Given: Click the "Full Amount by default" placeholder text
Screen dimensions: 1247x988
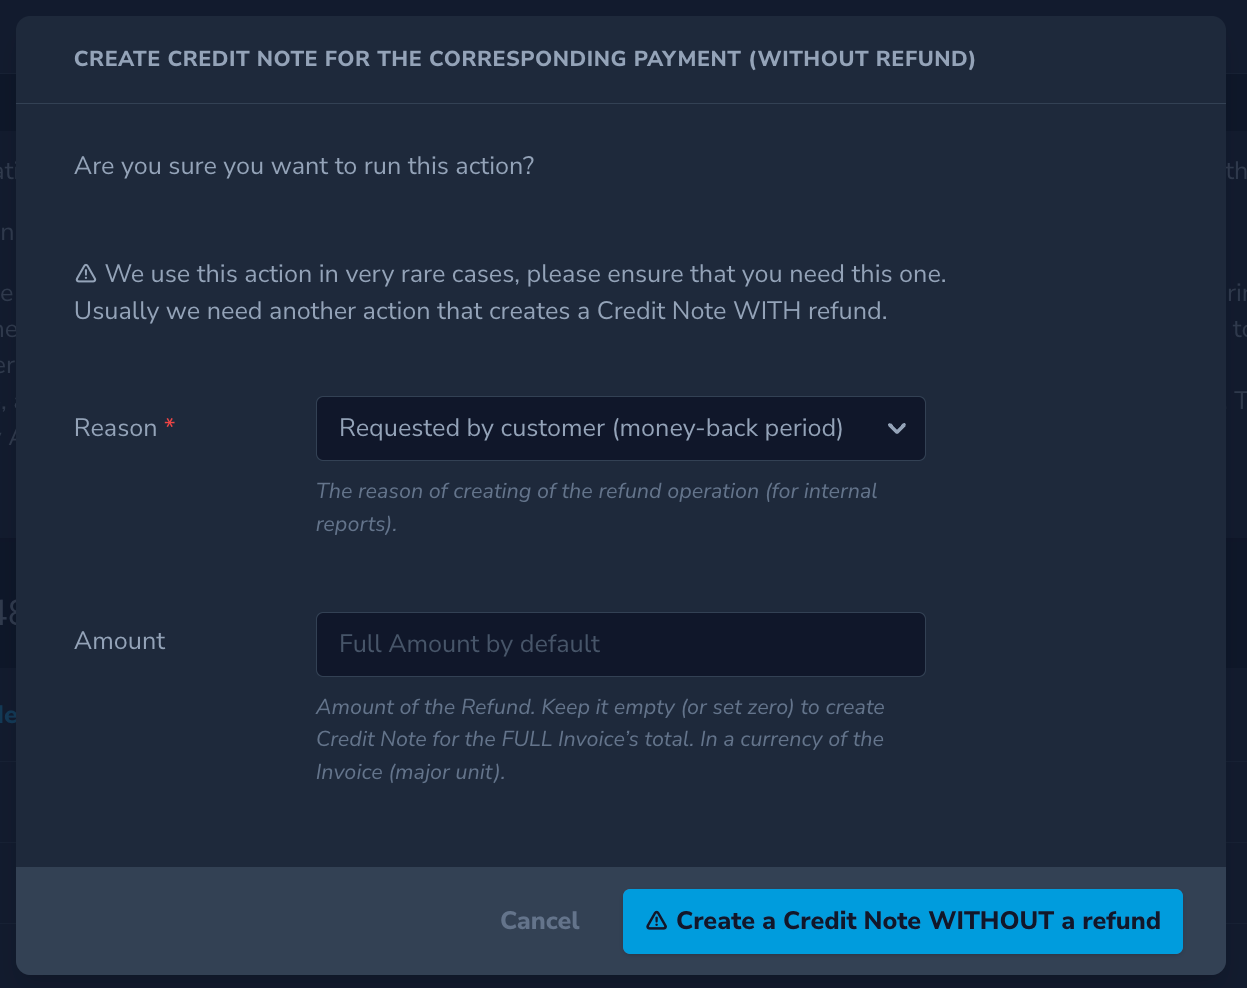Looking at the screenshot, I should click(x=470, y=644).
